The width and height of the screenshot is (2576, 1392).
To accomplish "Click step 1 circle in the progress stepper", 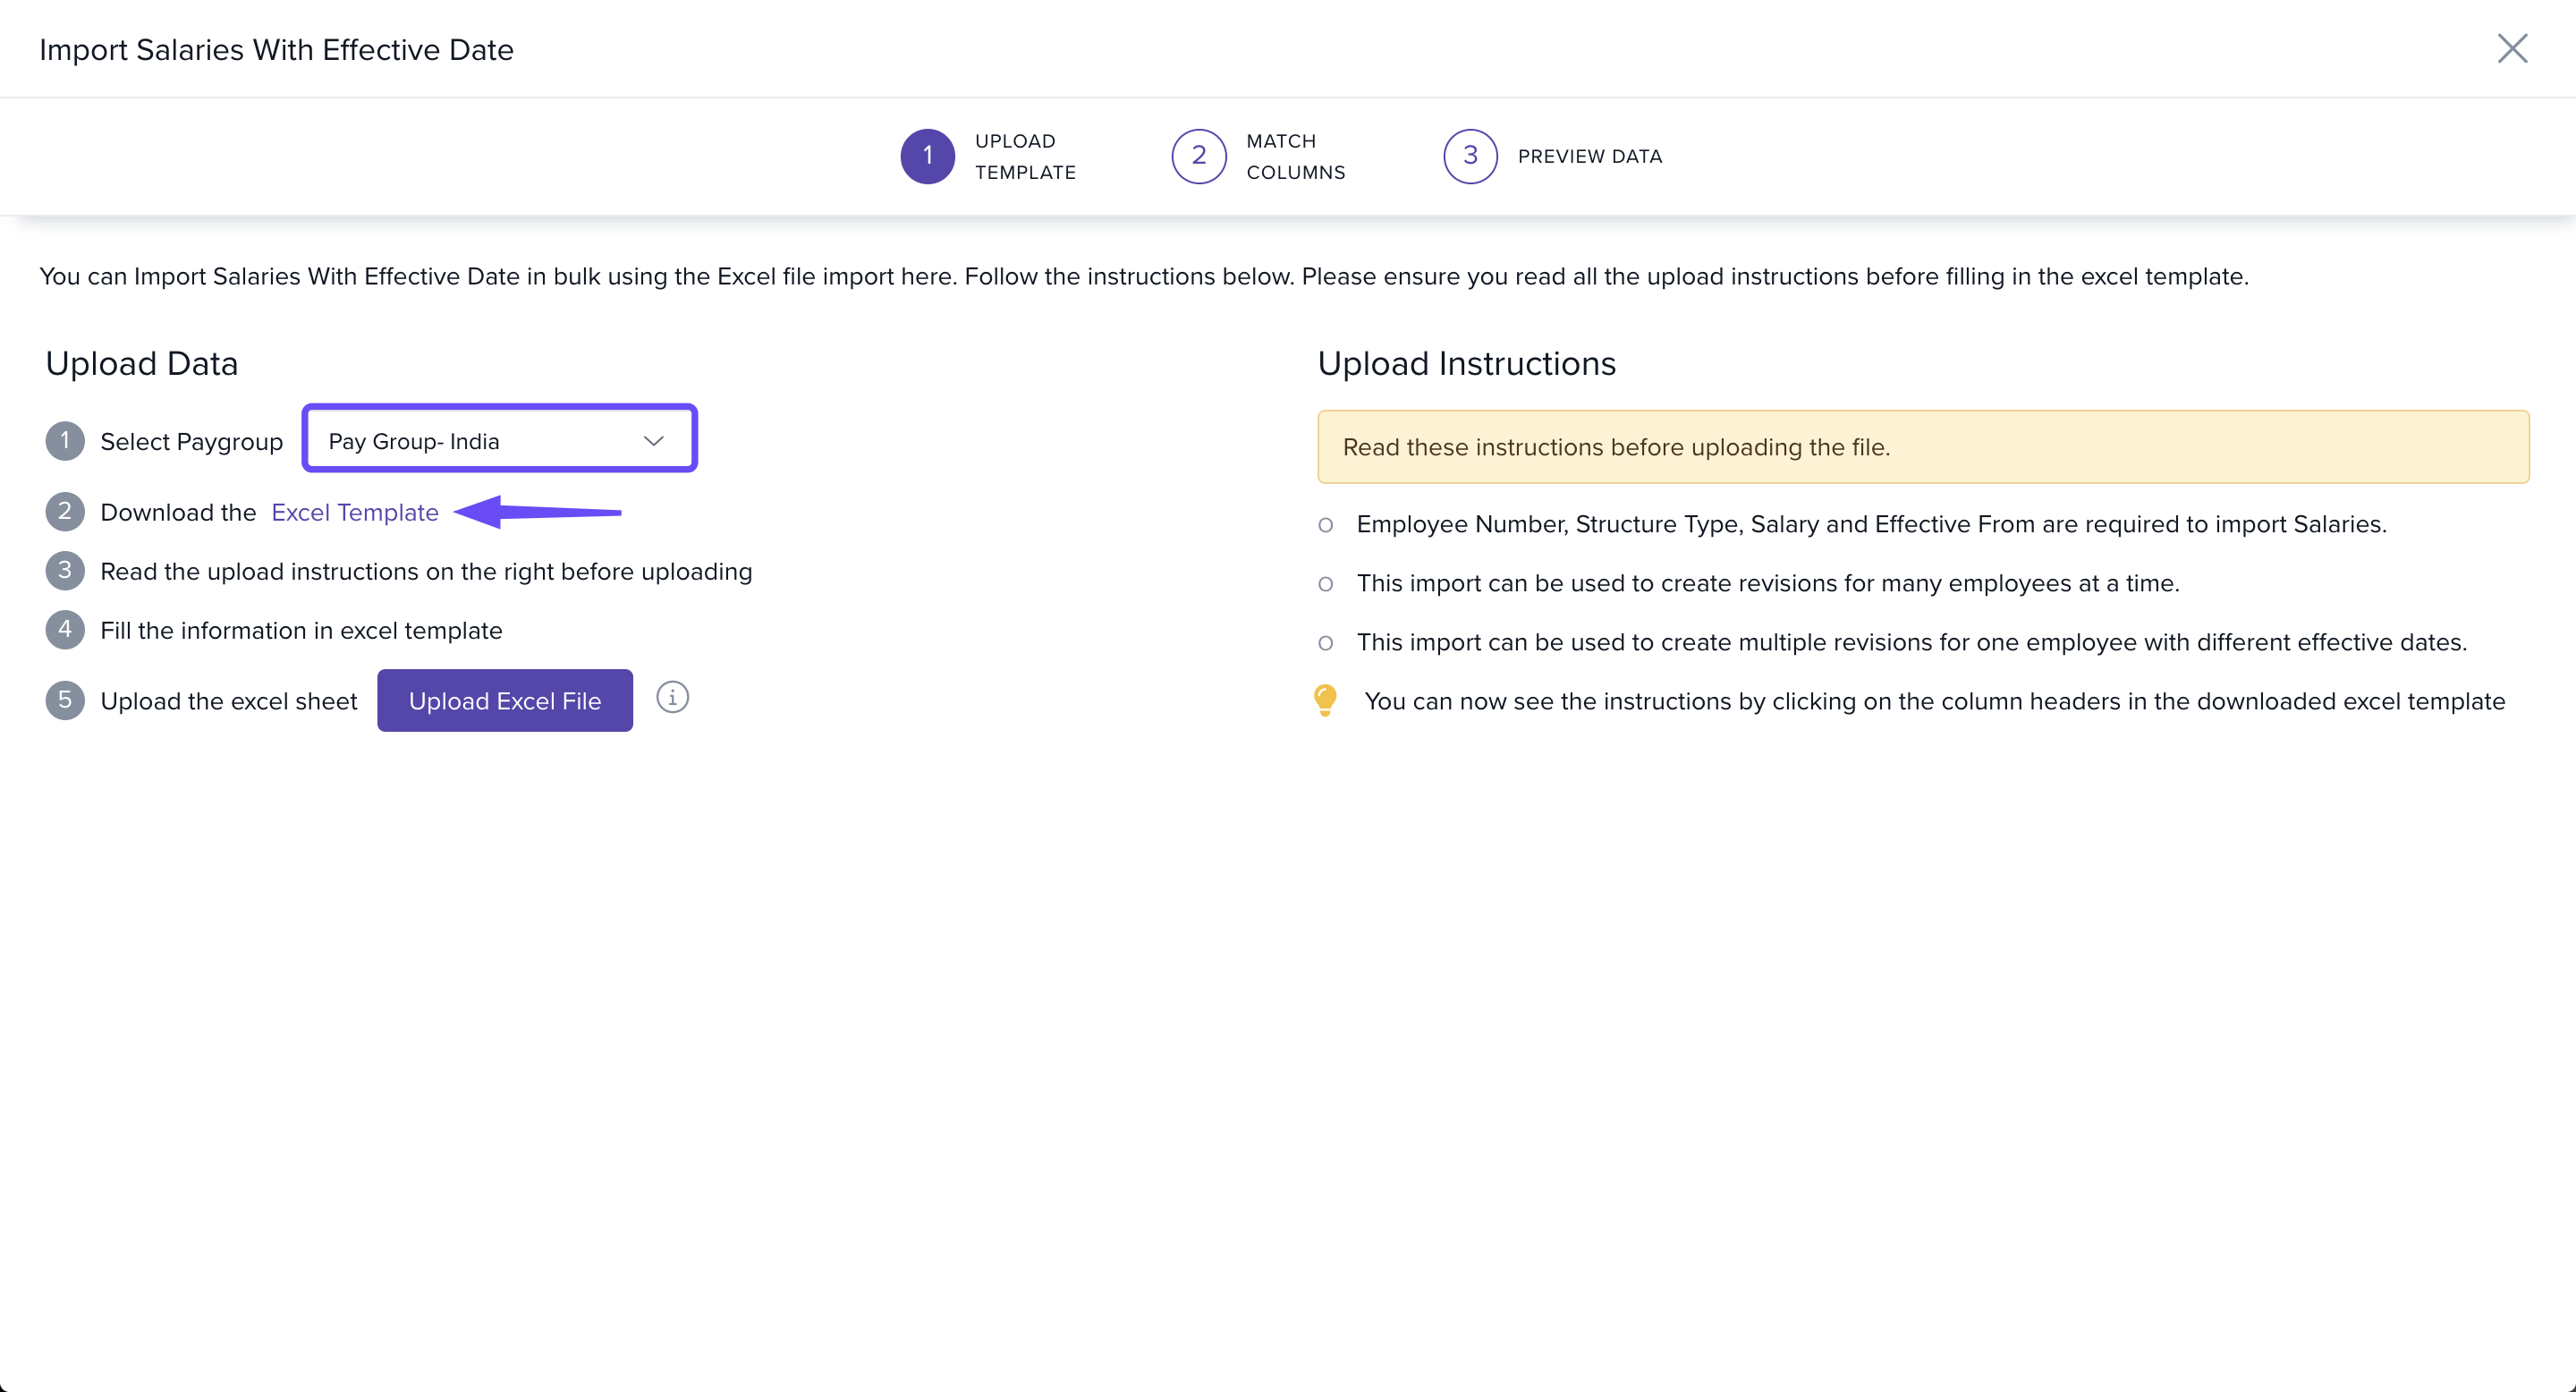I will point(927,156).
